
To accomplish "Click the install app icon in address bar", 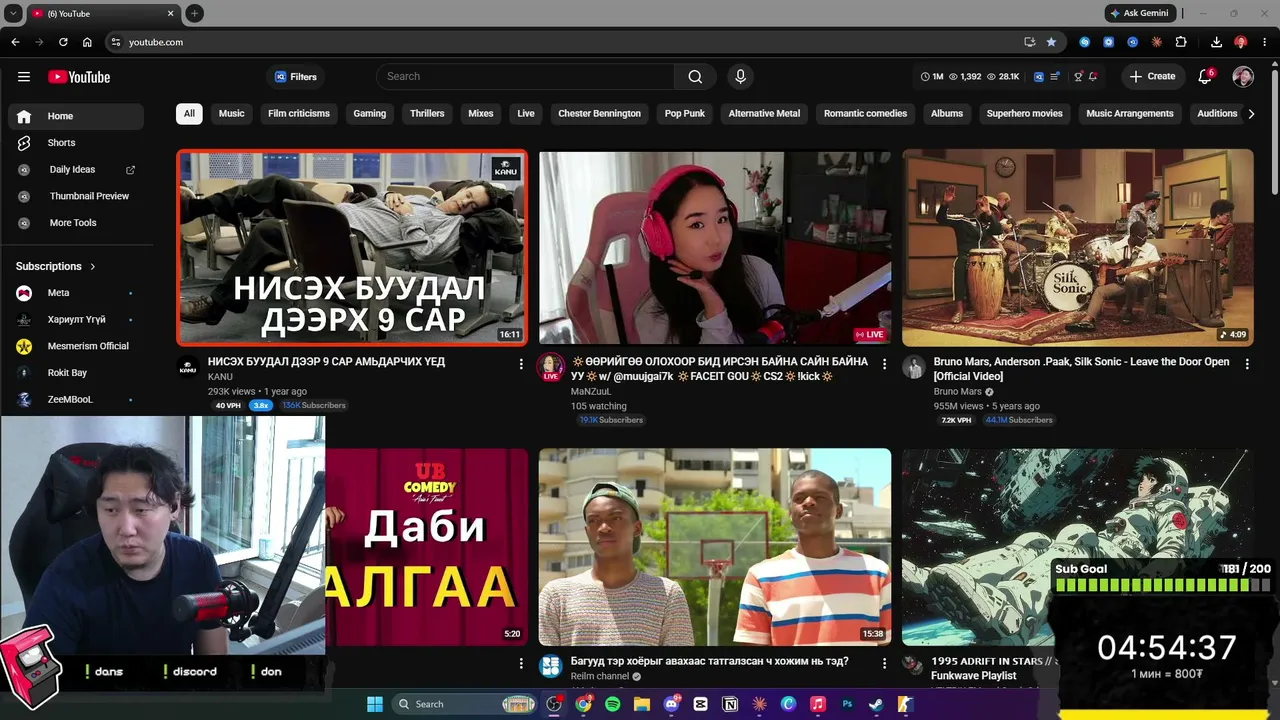I will click(1029, 42).
